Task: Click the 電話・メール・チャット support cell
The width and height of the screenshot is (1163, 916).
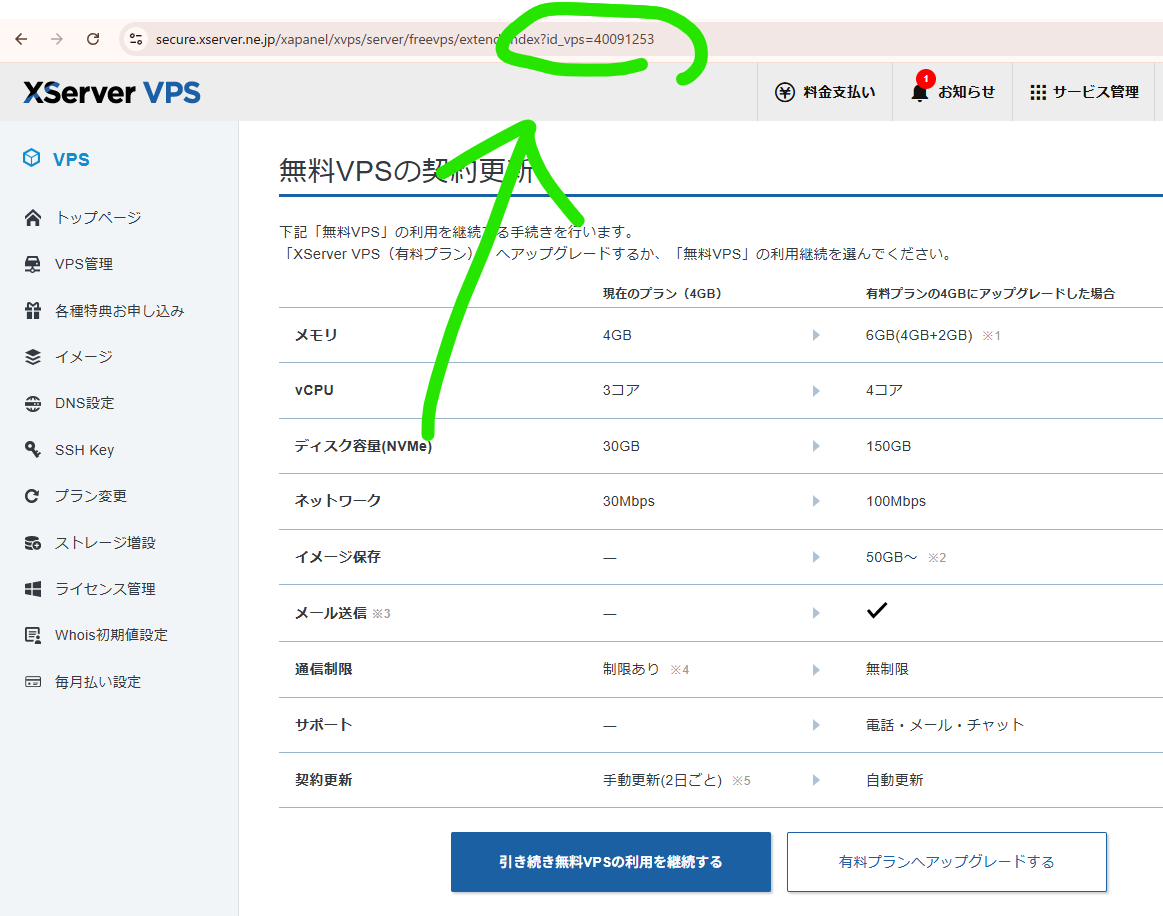Action: (x=945, y=725)
